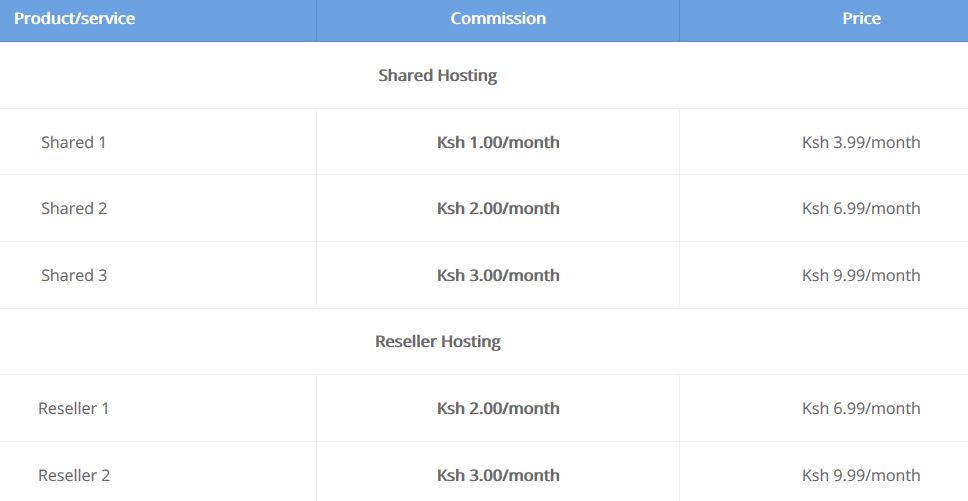This screenshot has height=501, width=968.
Task: Select the Shared Hosting section heading
Action: [438, 76]
